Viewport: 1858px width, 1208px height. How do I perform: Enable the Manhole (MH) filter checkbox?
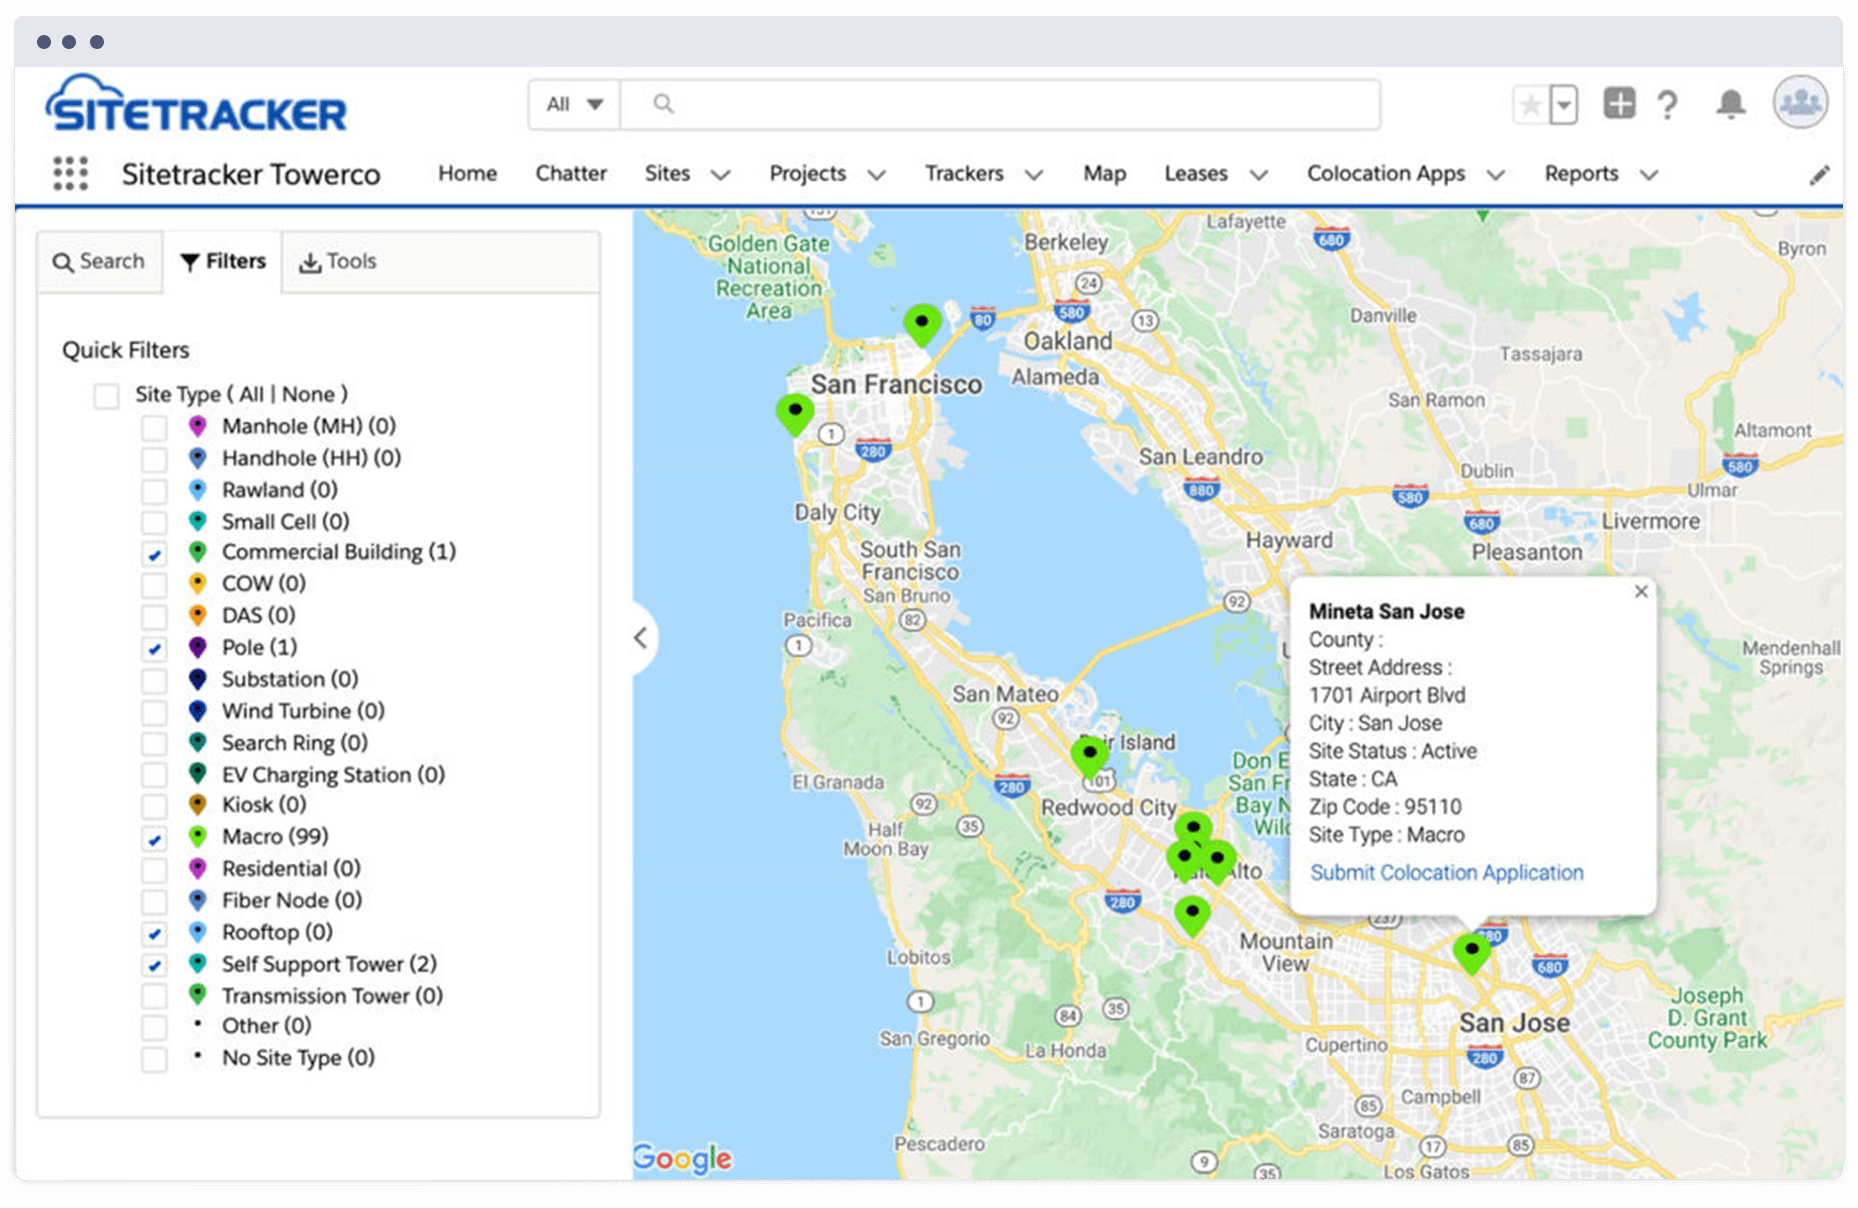pos(154,428)
